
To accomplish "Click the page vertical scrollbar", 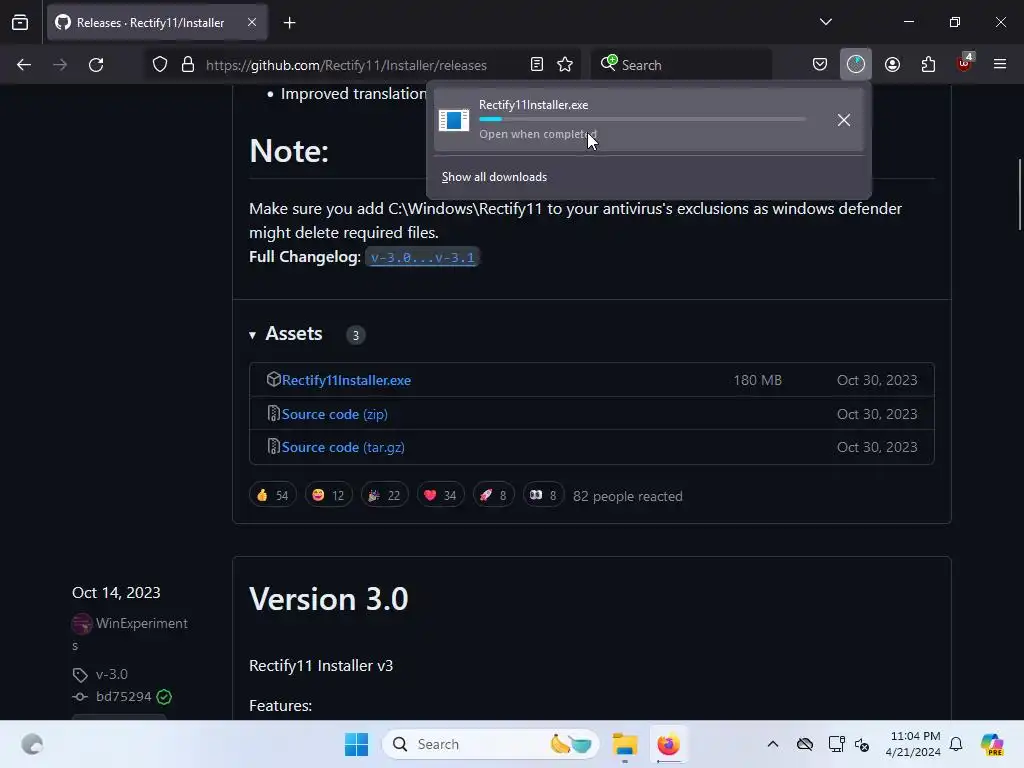I will 1019,194.
